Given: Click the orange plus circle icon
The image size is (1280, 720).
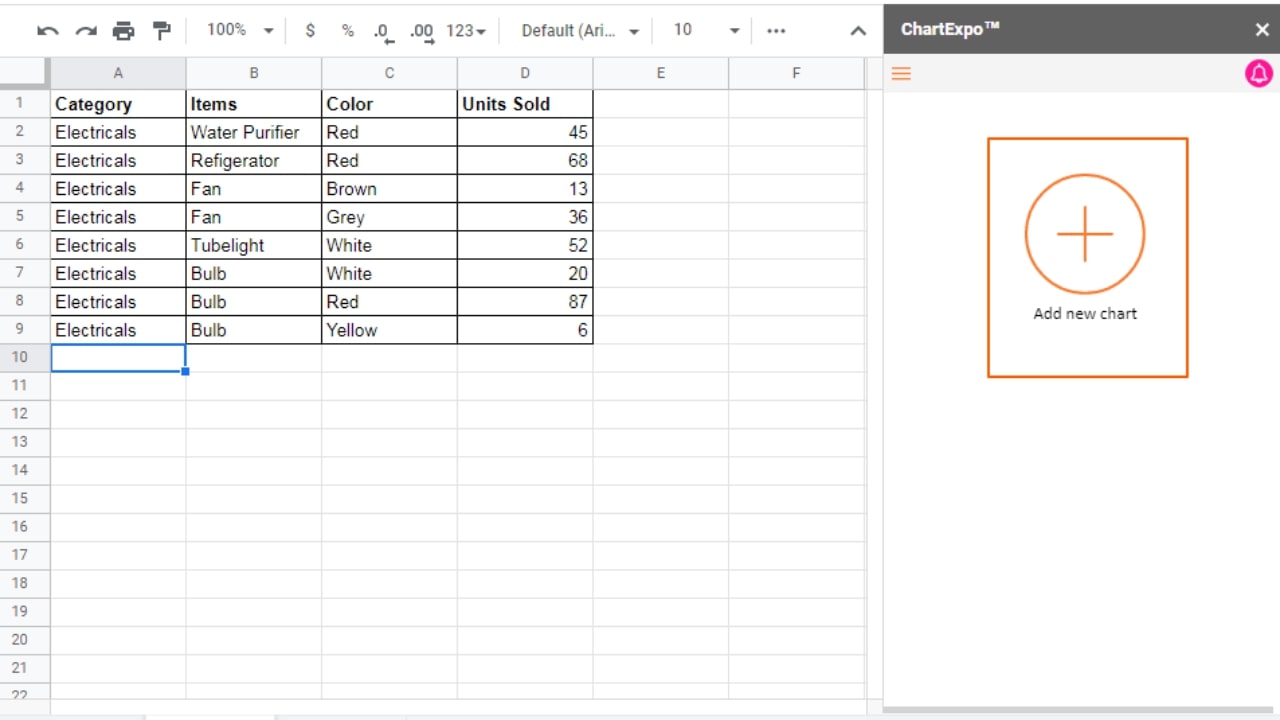Looking at the screenshot, I should tap(1085, 234).
